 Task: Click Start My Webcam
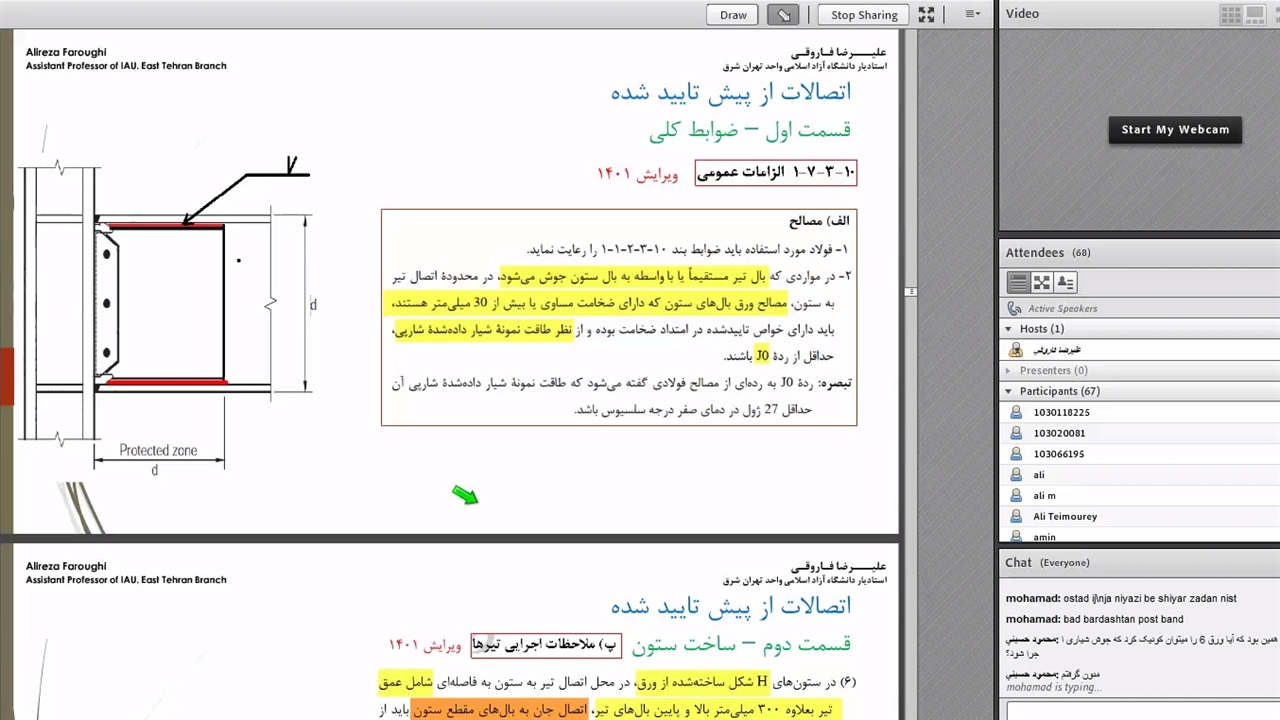click(1175, 130)
